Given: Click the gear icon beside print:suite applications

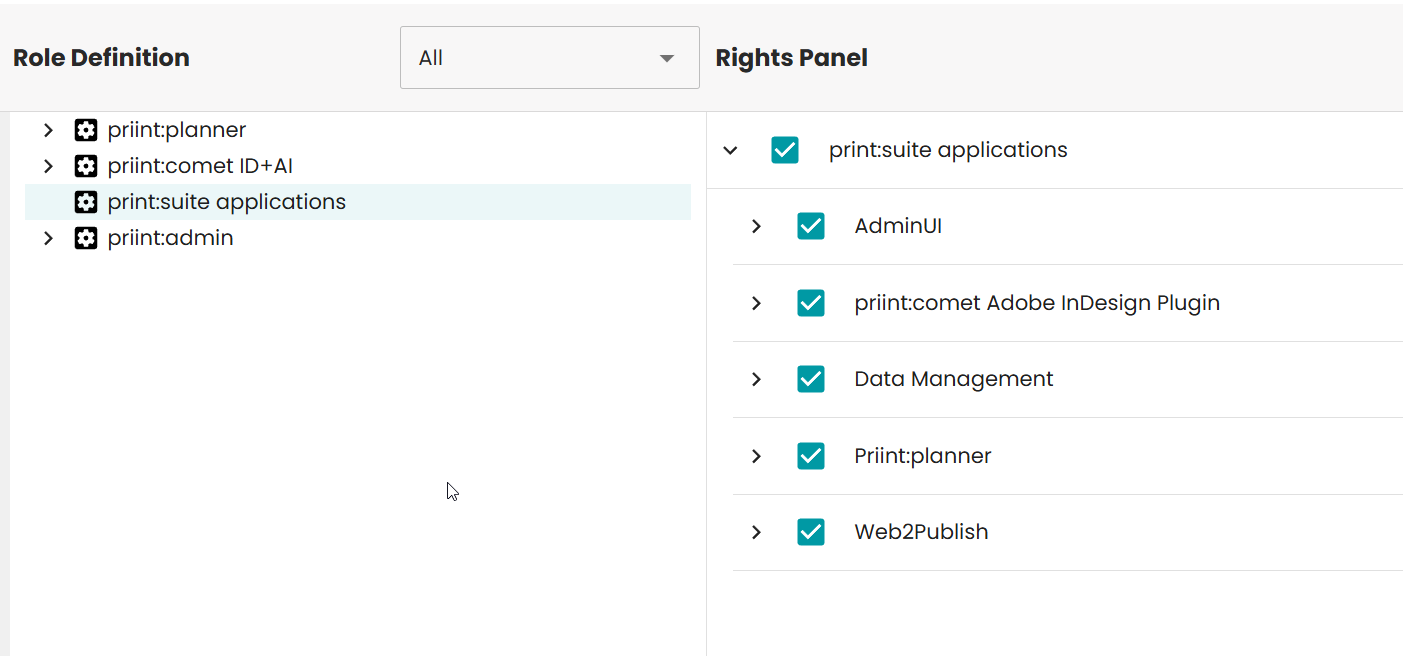Looking at the screenshot, I should click(x=86, y=202).
